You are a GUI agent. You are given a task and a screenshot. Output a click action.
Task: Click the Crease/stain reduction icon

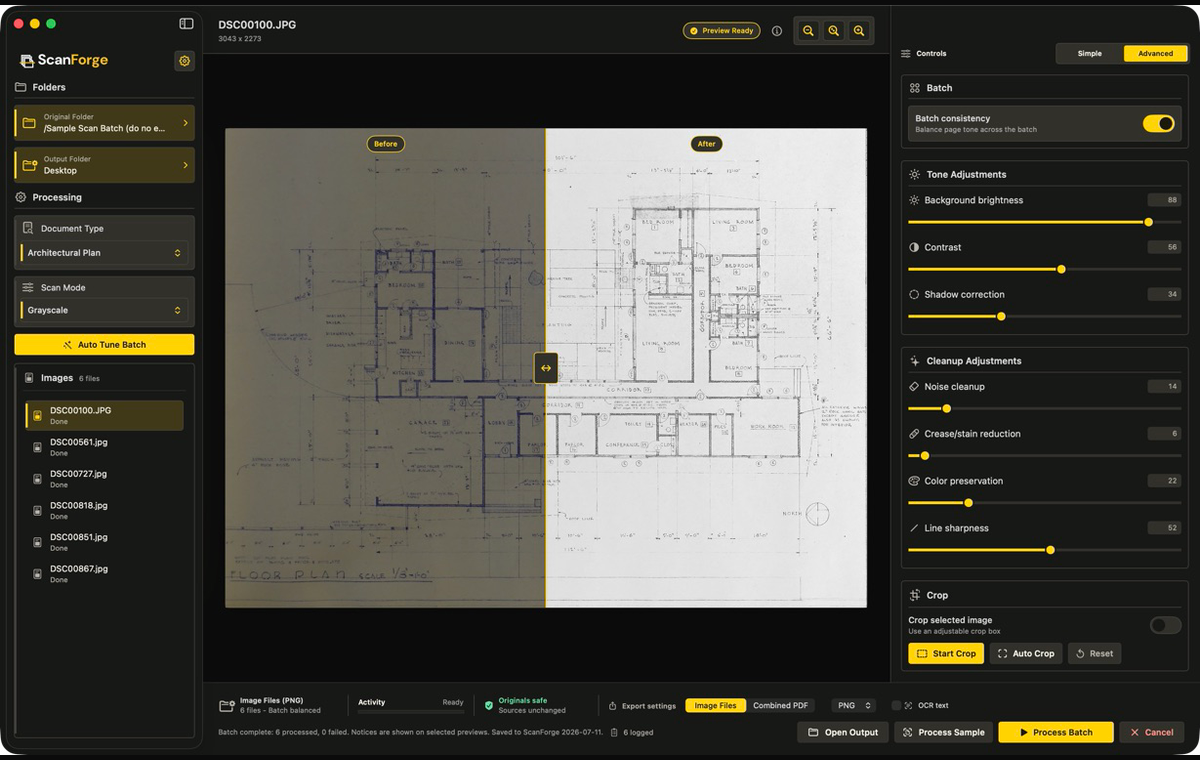pos(914,434)
